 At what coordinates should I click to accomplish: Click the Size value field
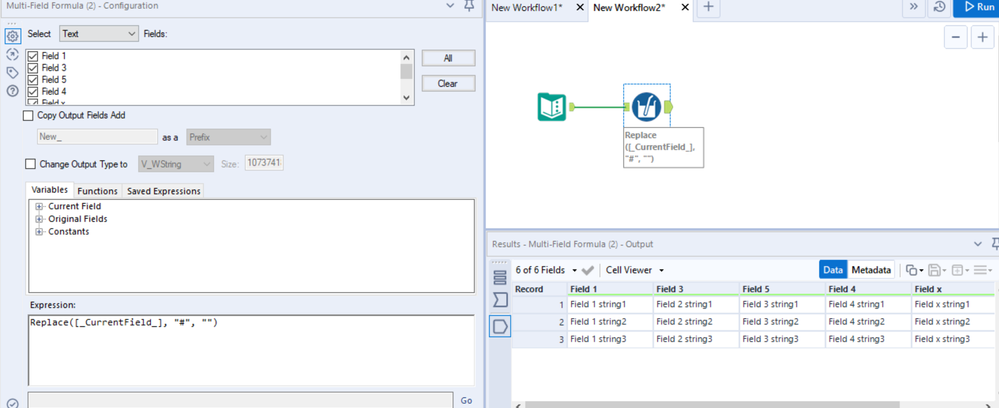264,164
